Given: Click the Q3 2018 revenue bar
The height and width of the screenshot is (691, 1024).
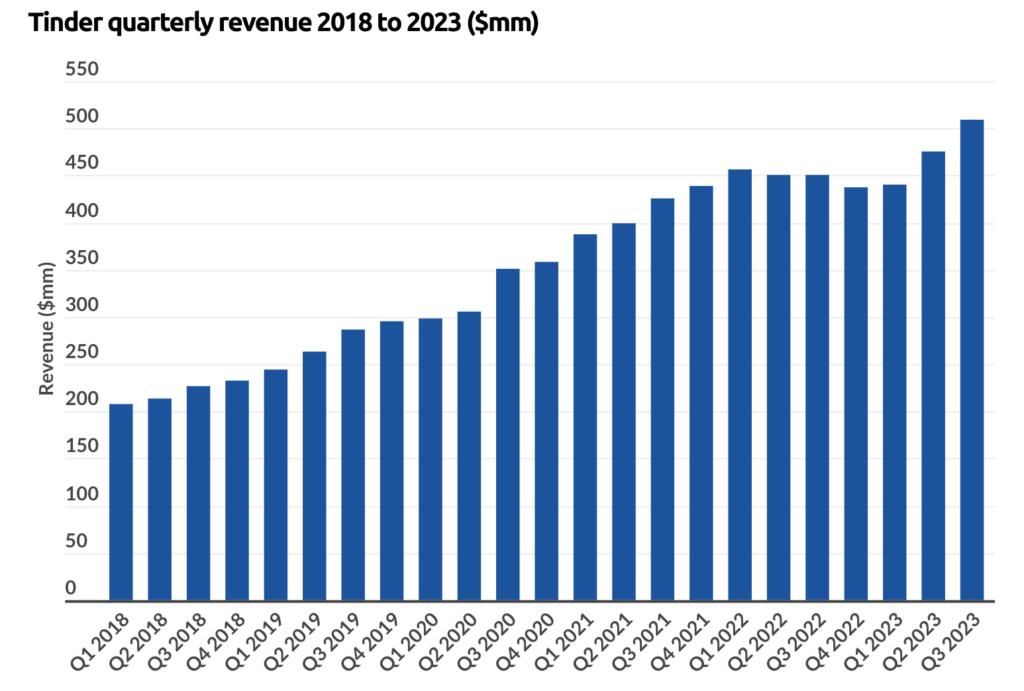Looking at the screenshot, I should pyautogui.click(x=199, y=493).
